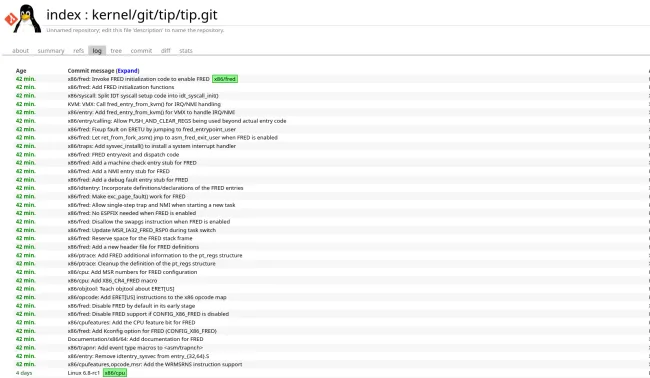This screenshot has width=650, height=378.
Task: Switch to the refs tab
Action: (78, 51)
